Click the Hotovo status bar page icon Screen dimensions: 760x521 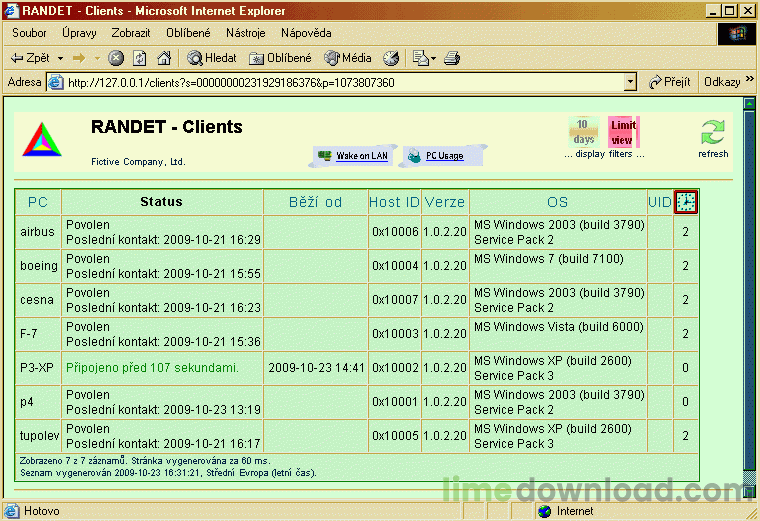pyautogui.click(x=12, y=511)
